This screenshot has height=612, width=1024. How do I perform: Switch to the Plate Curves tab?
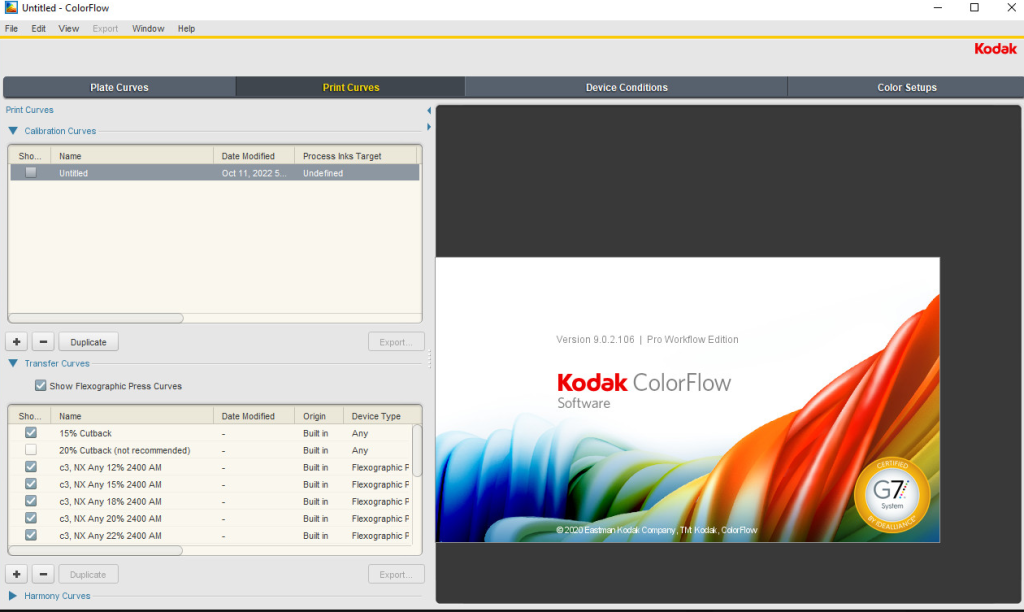[x=119, y=87]
